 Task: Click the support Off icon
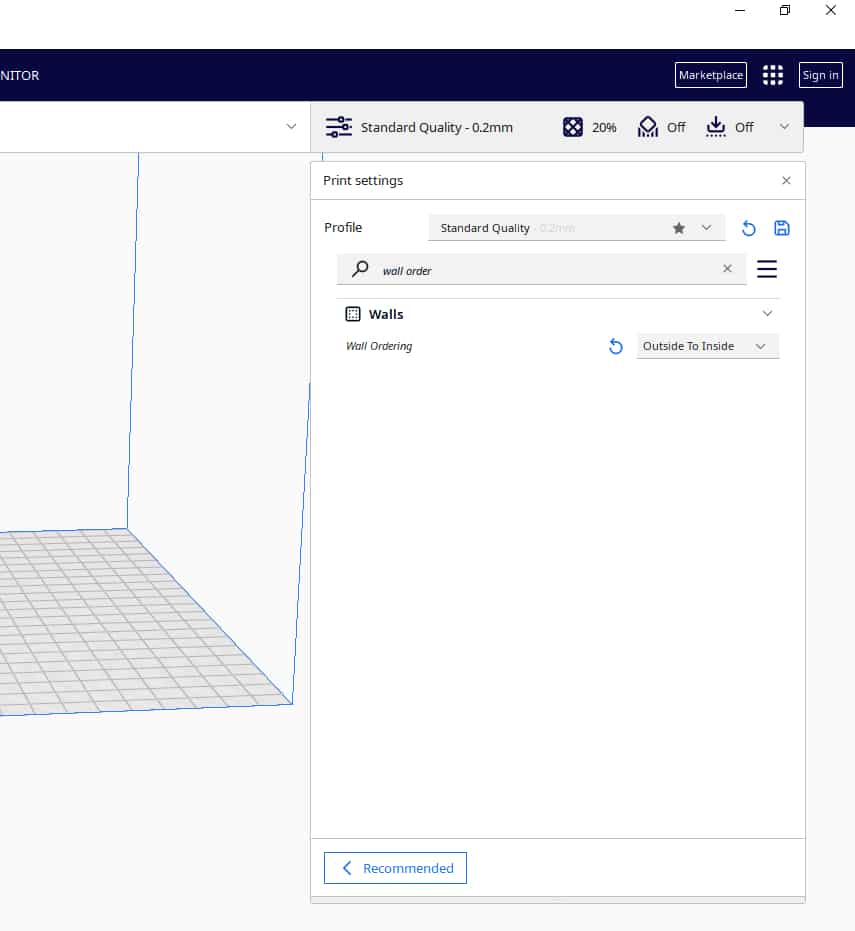(648, 127)
